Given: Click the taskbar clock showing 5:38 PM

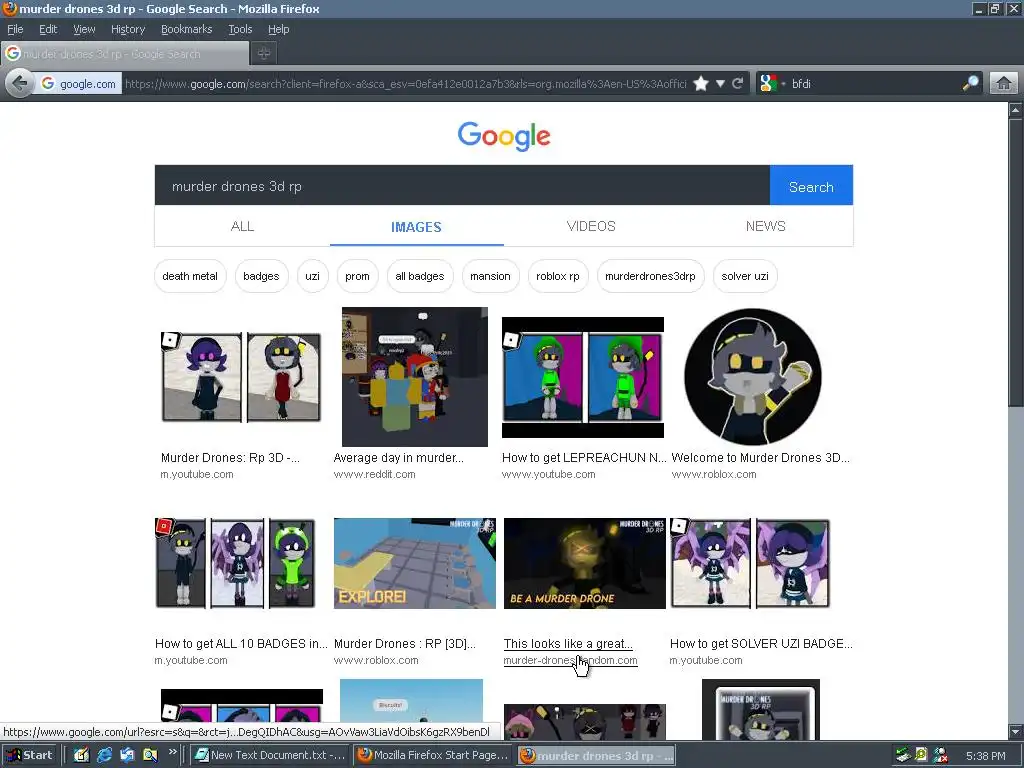Looking at the screenshot, I should [x=985, y=756].
